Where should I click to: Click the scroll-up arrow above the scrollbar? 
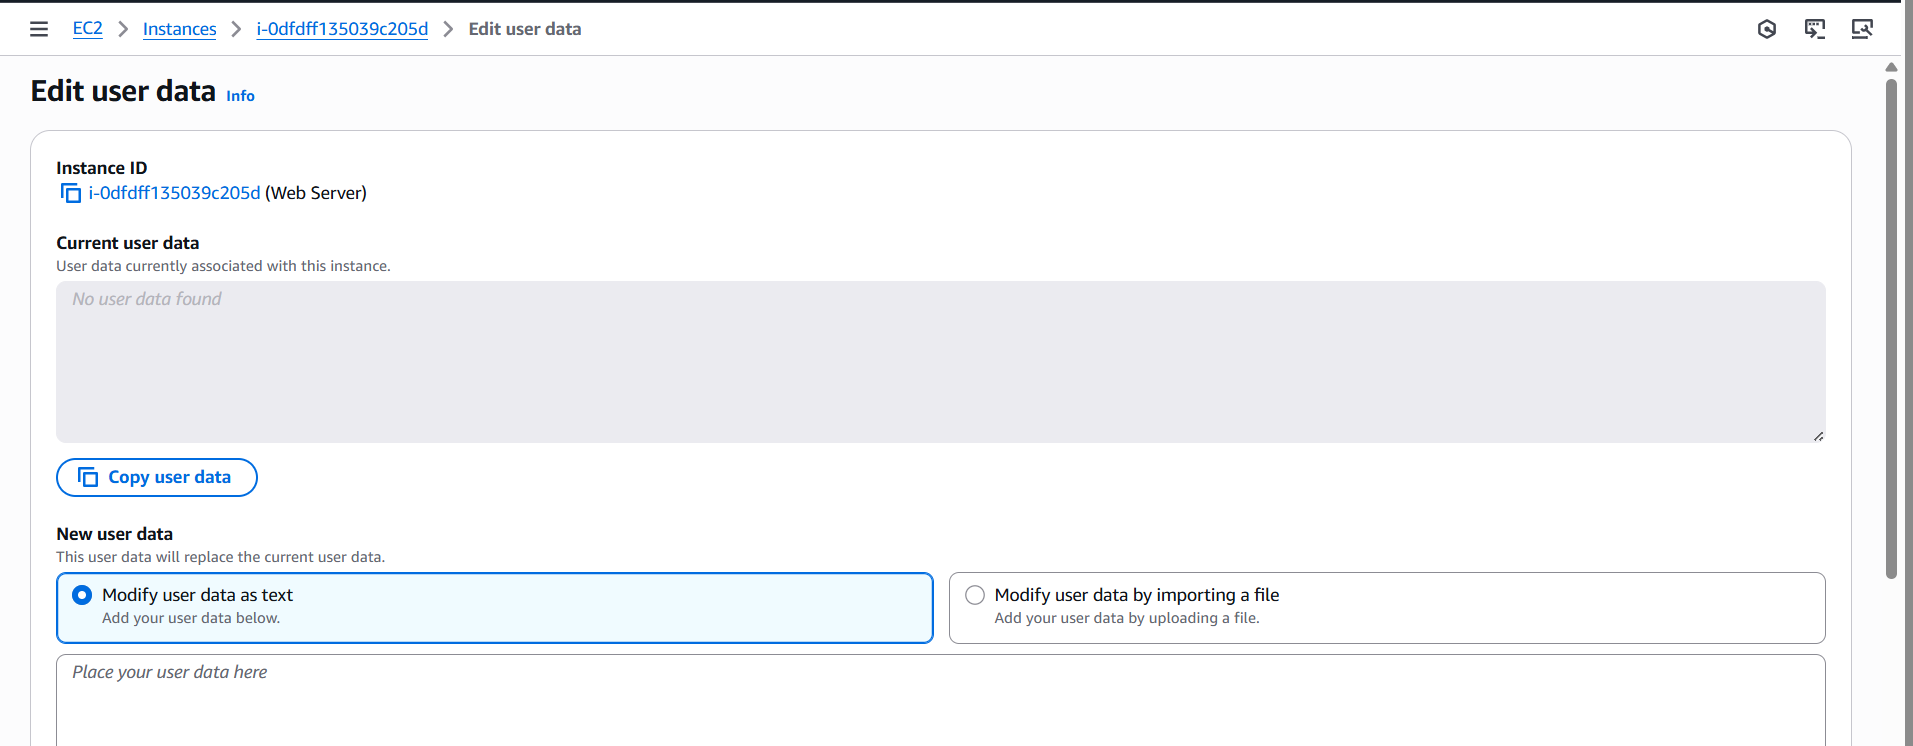1891,67
